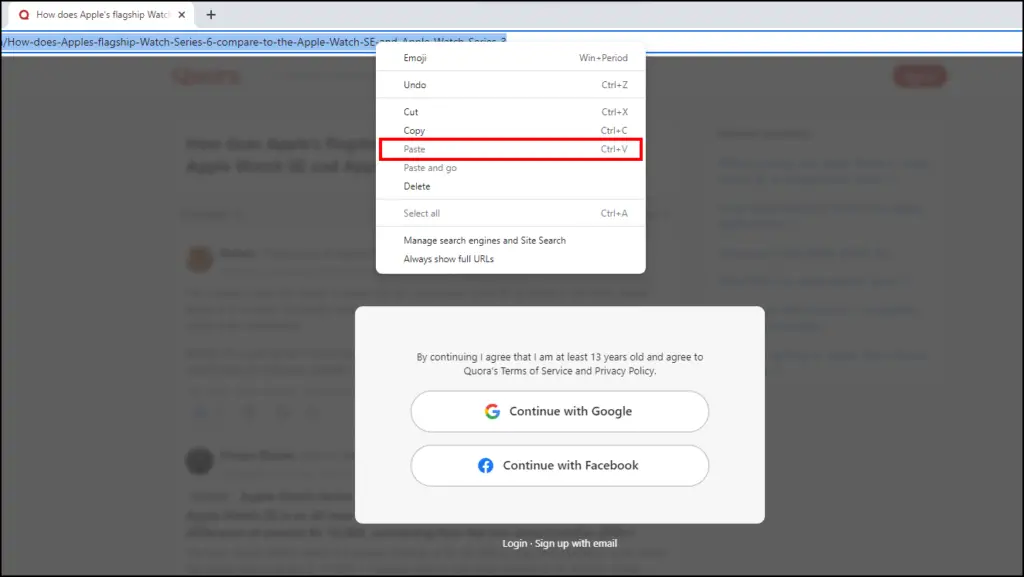
Task: Choose the Paste and go option
Action: (x=511, y=168)
